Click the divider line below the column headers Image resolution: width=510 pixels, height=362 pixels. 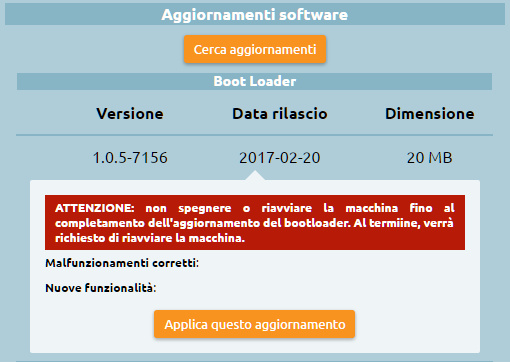pyautogui.click(x=254, y=135)
